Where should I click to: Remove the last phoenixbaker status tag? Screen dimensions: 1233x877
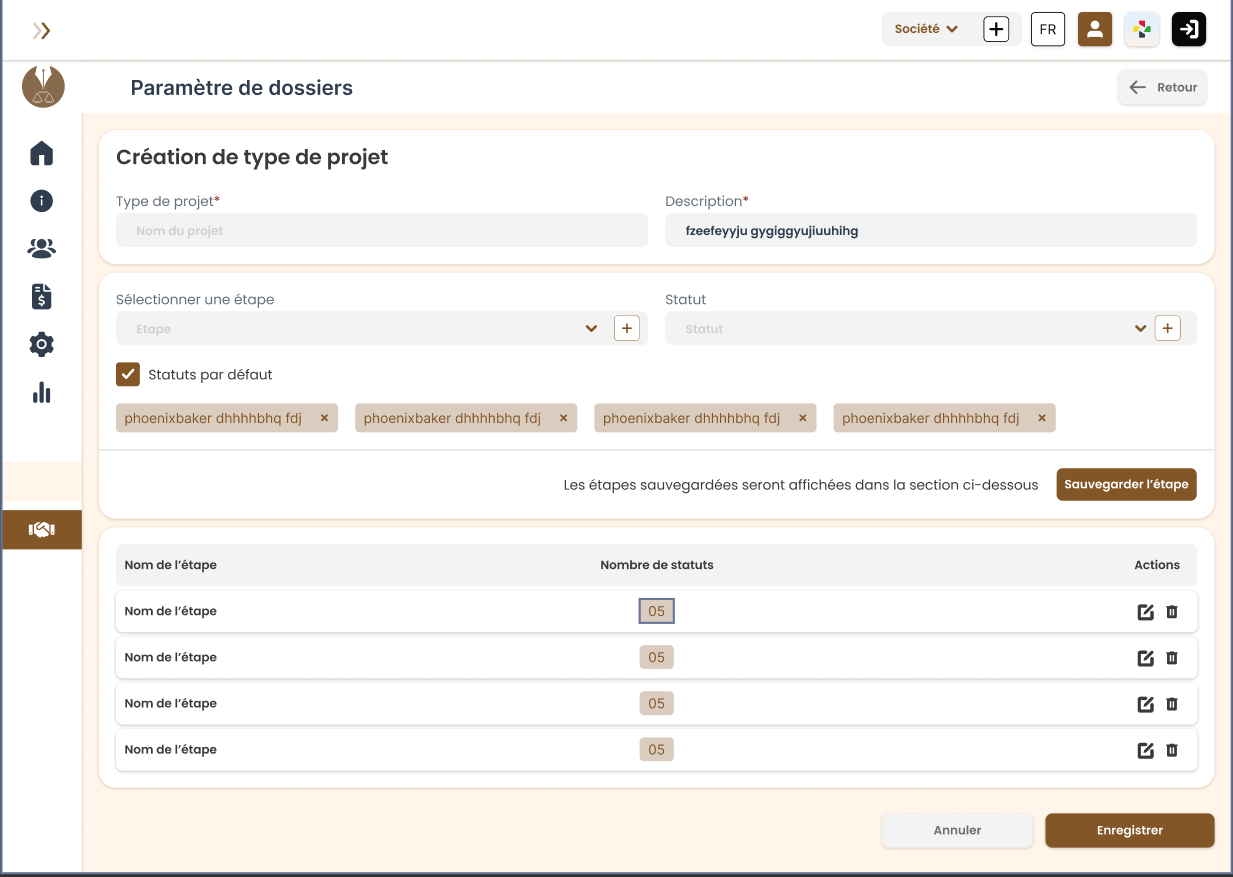pos(1042,418)
